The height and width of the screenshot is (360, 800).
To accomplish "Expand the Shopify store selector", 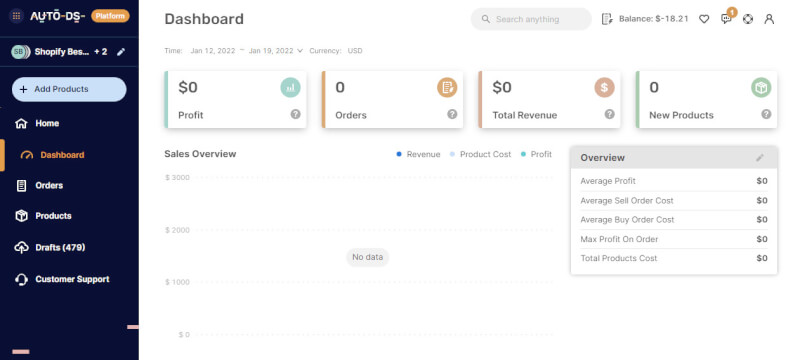I will [x=59, y=52].
